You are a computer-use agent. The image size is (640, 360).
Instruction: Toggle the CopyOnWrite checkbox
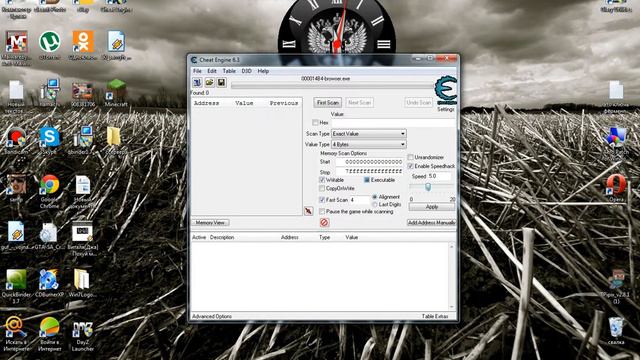(x=322, y=189)
